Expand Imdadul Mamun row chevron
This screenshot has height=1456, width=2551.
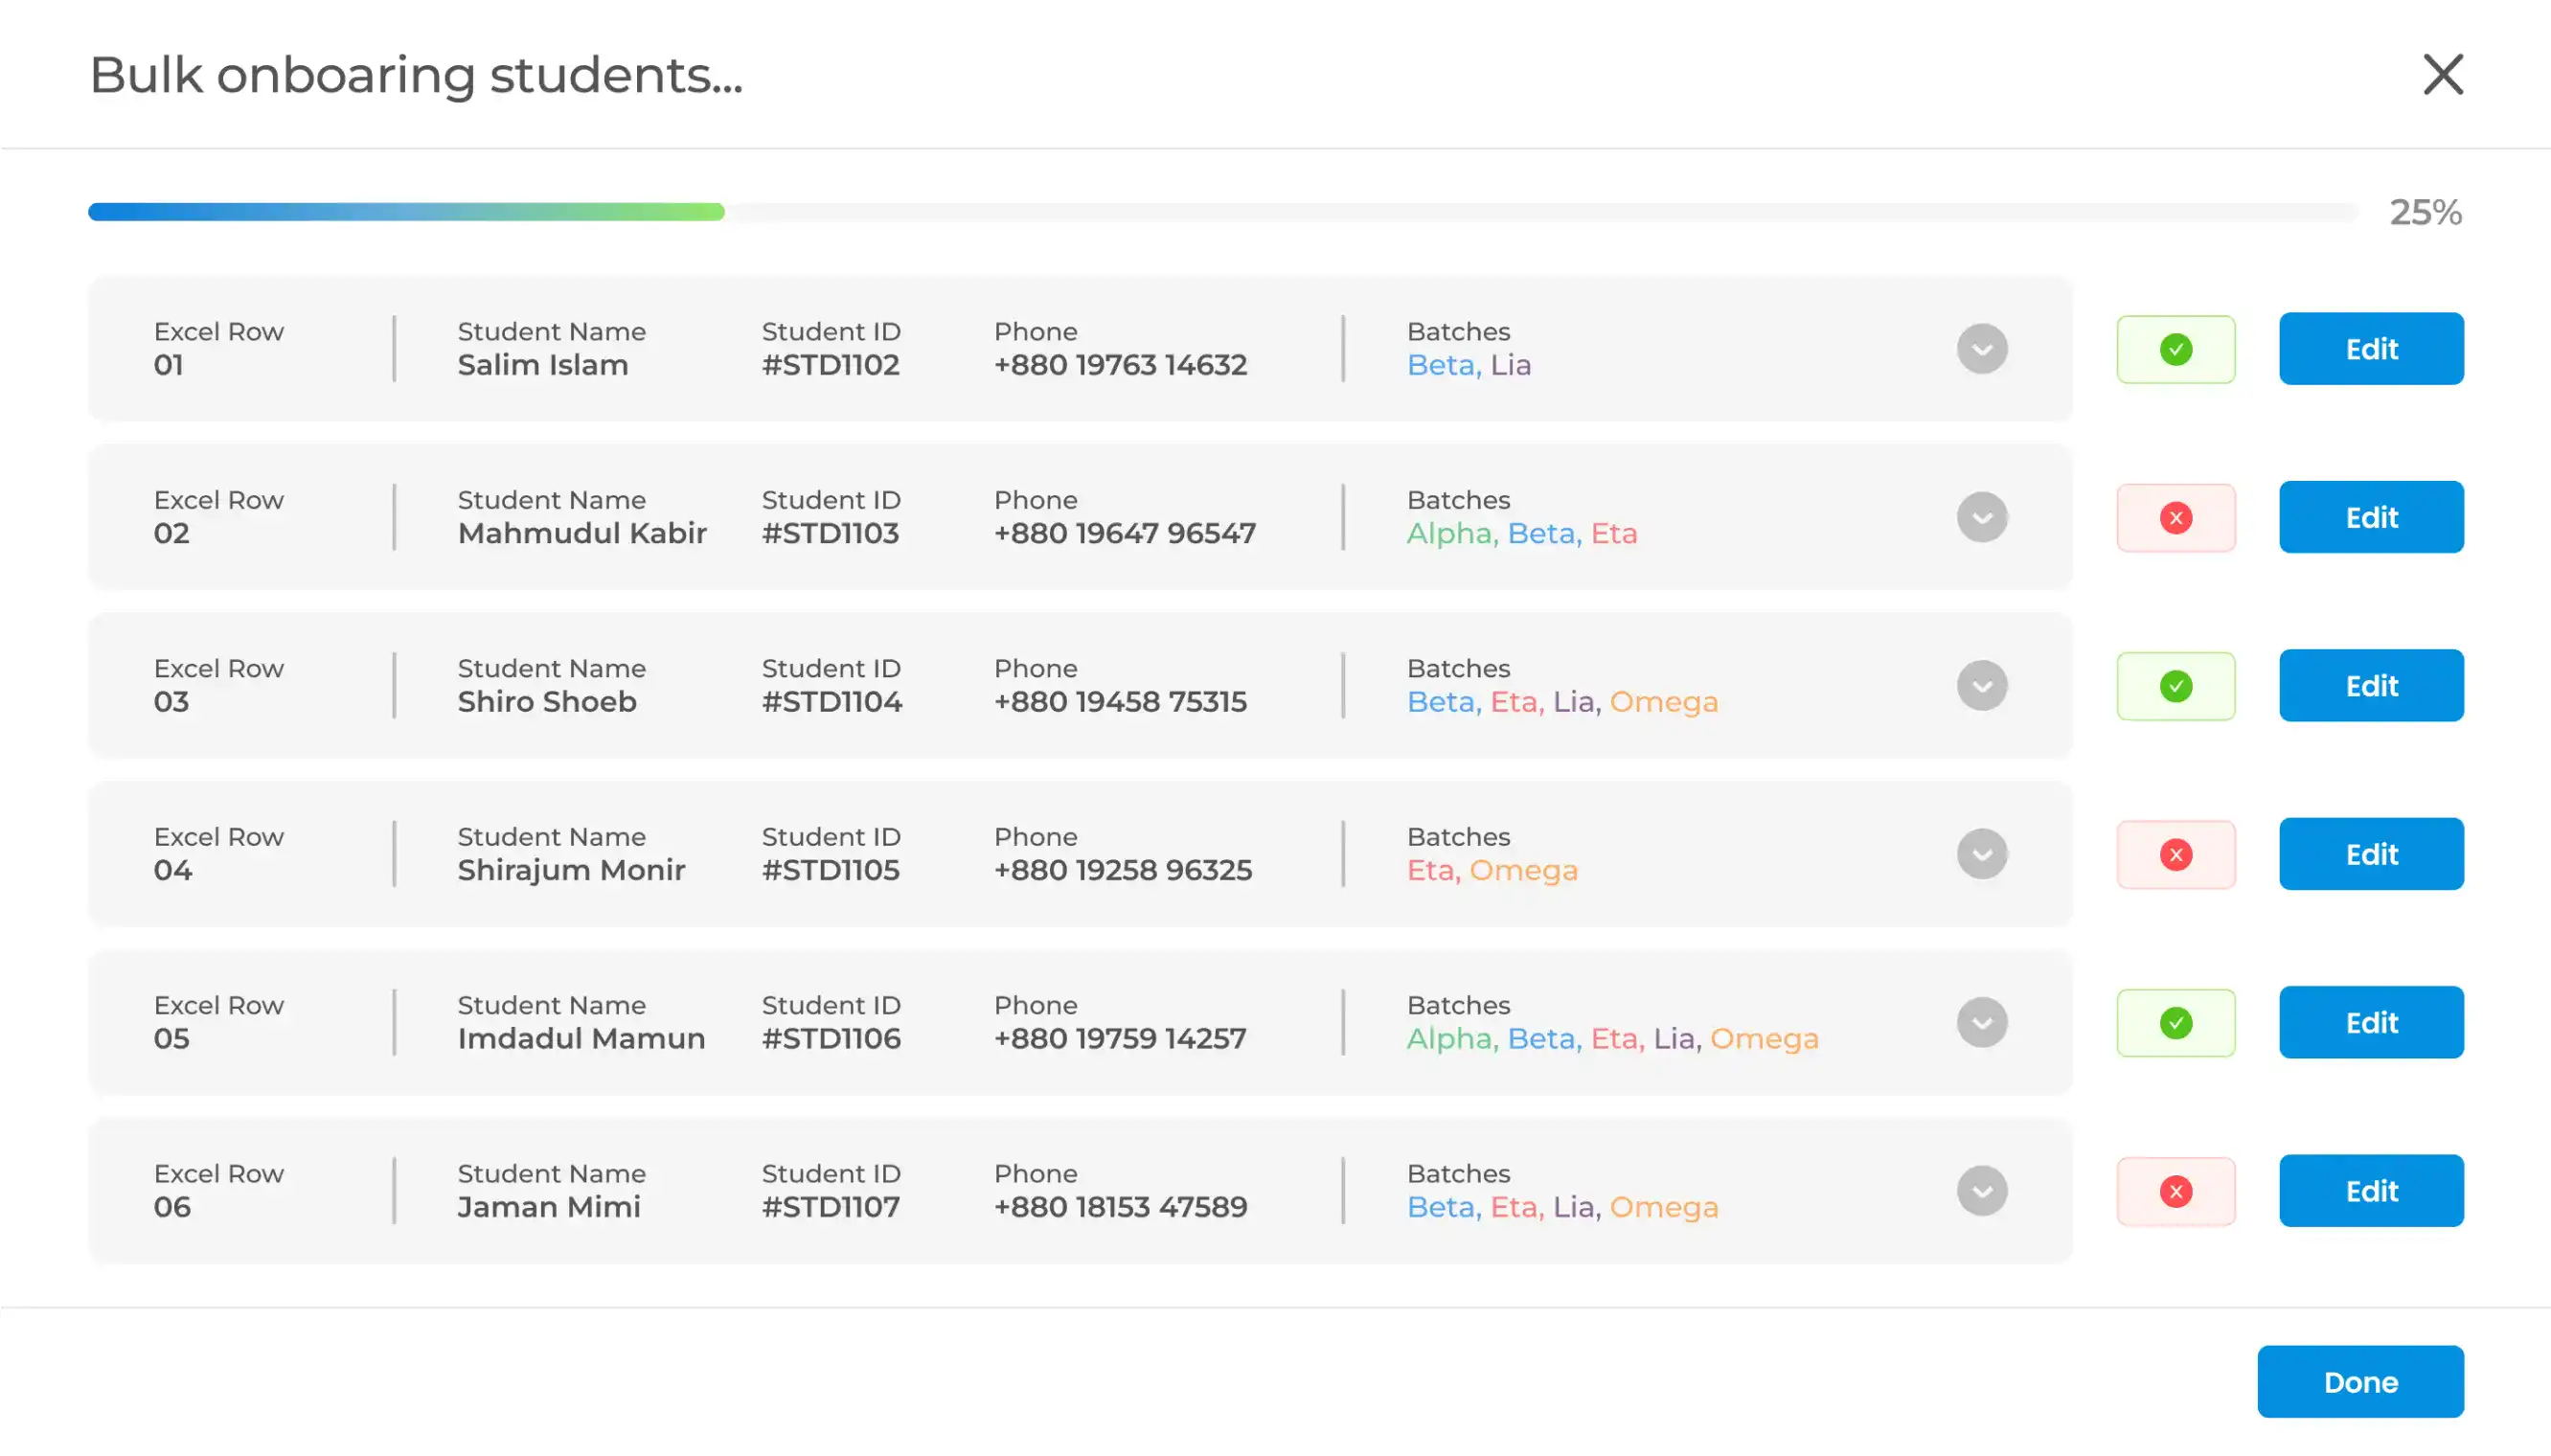(x=1981, y=1023)
